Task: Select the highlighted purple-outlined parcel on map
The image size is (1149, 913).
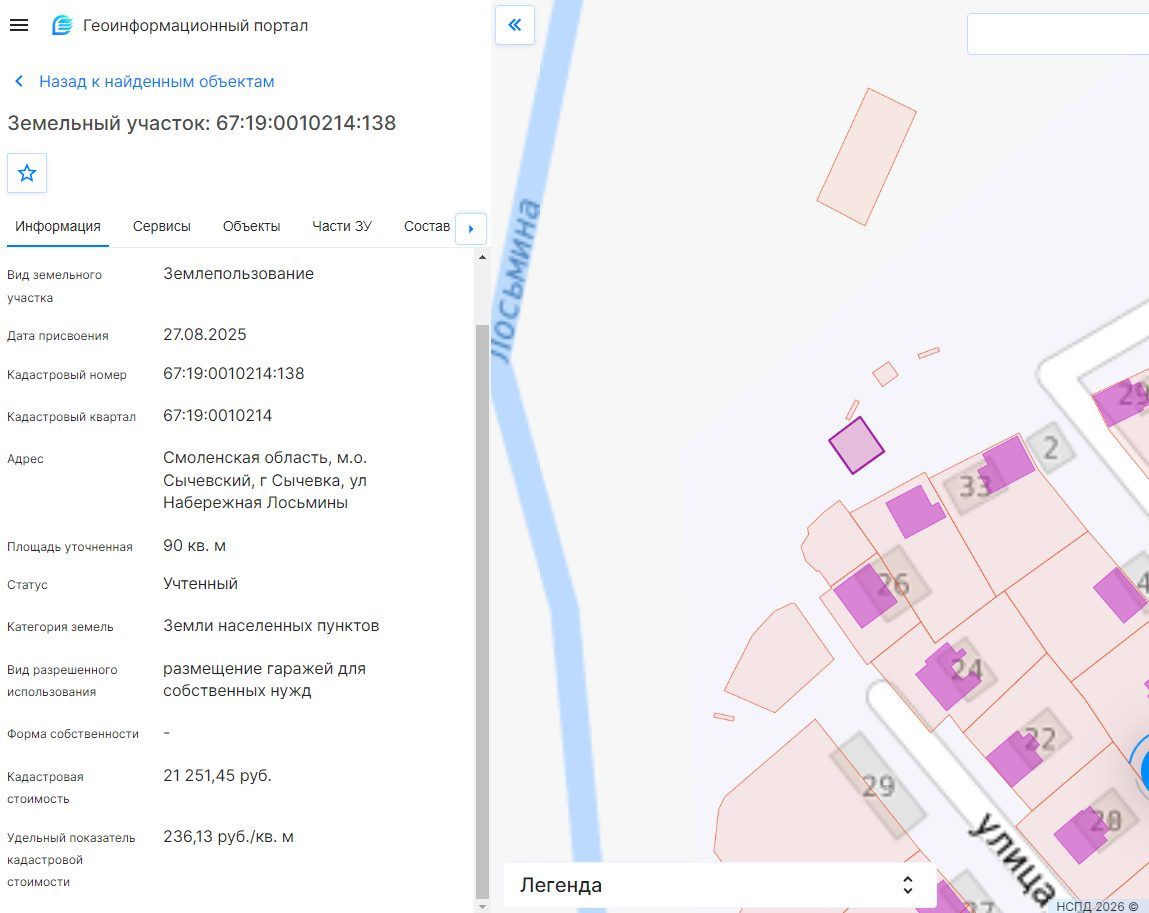Action: [x=856, y=445]
